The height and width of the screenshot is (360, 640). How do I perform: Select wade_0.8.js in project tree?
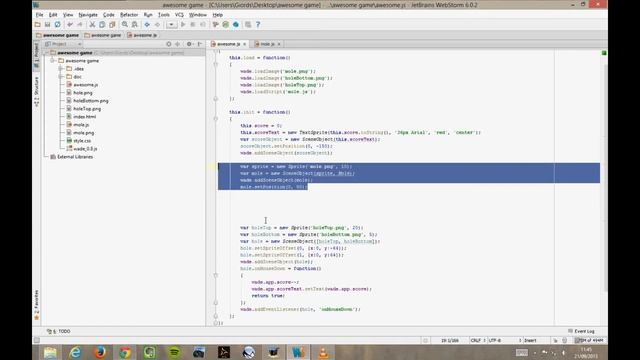click(x=85, y=149)
